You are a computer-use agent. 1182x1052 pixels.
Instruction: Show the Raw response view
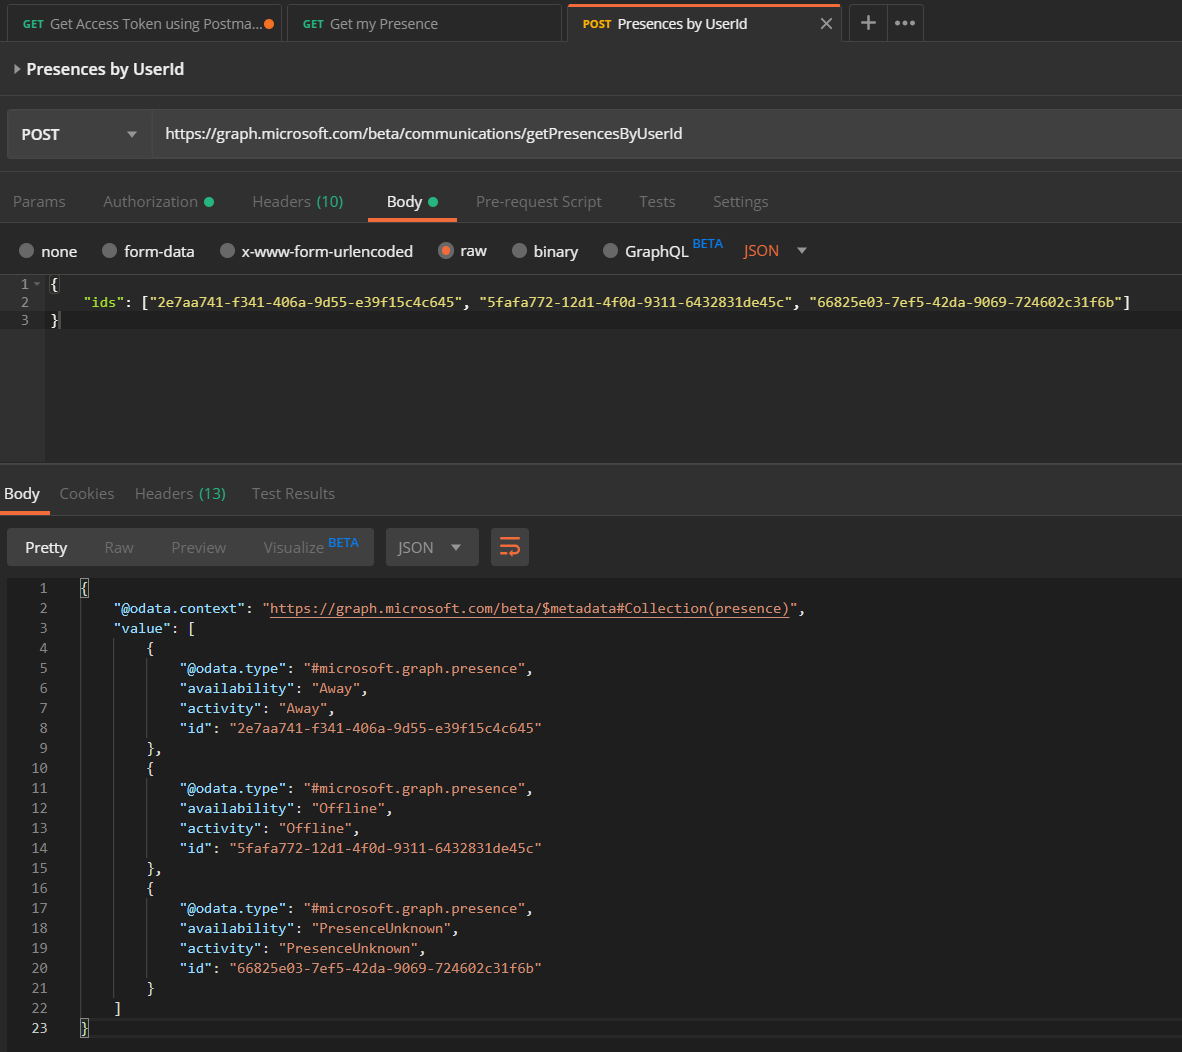(x=119, y=548)
